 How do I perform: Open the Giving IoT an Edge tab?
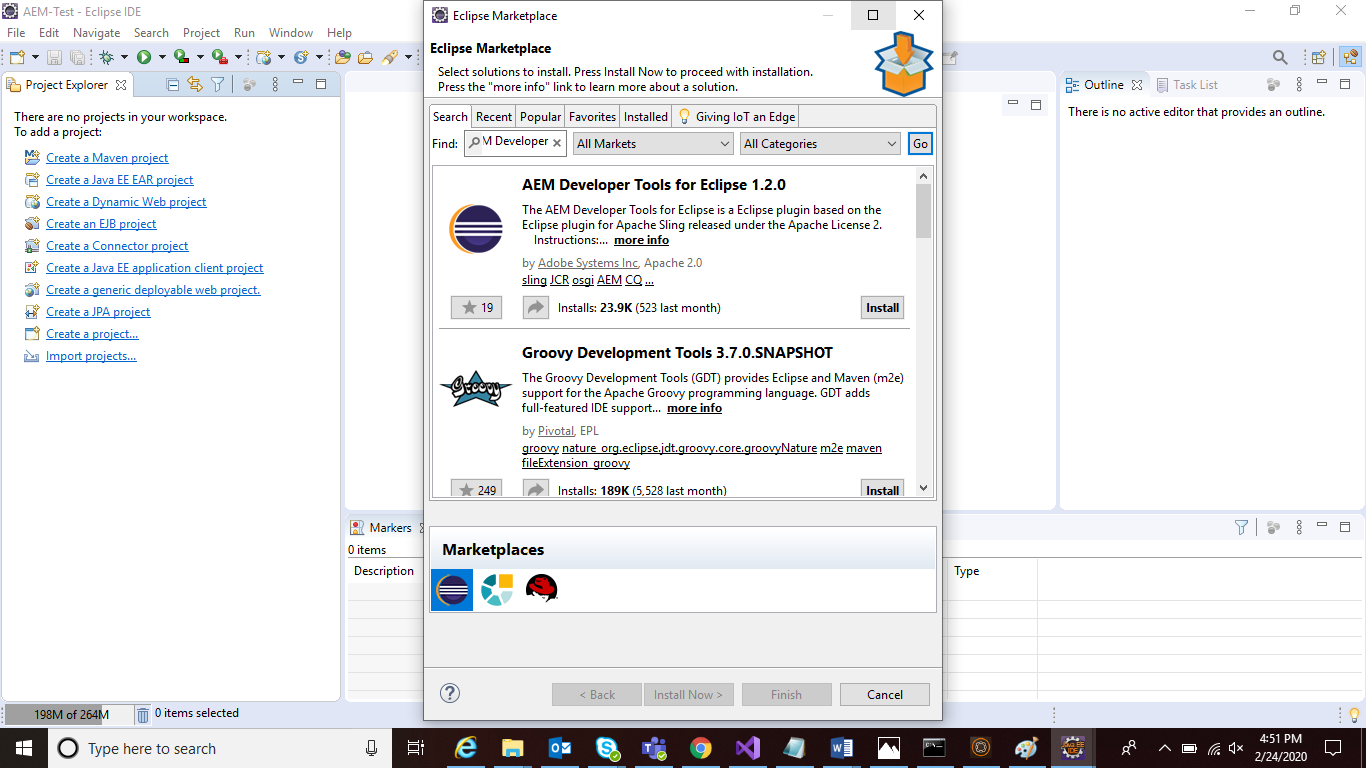[736, 116]
